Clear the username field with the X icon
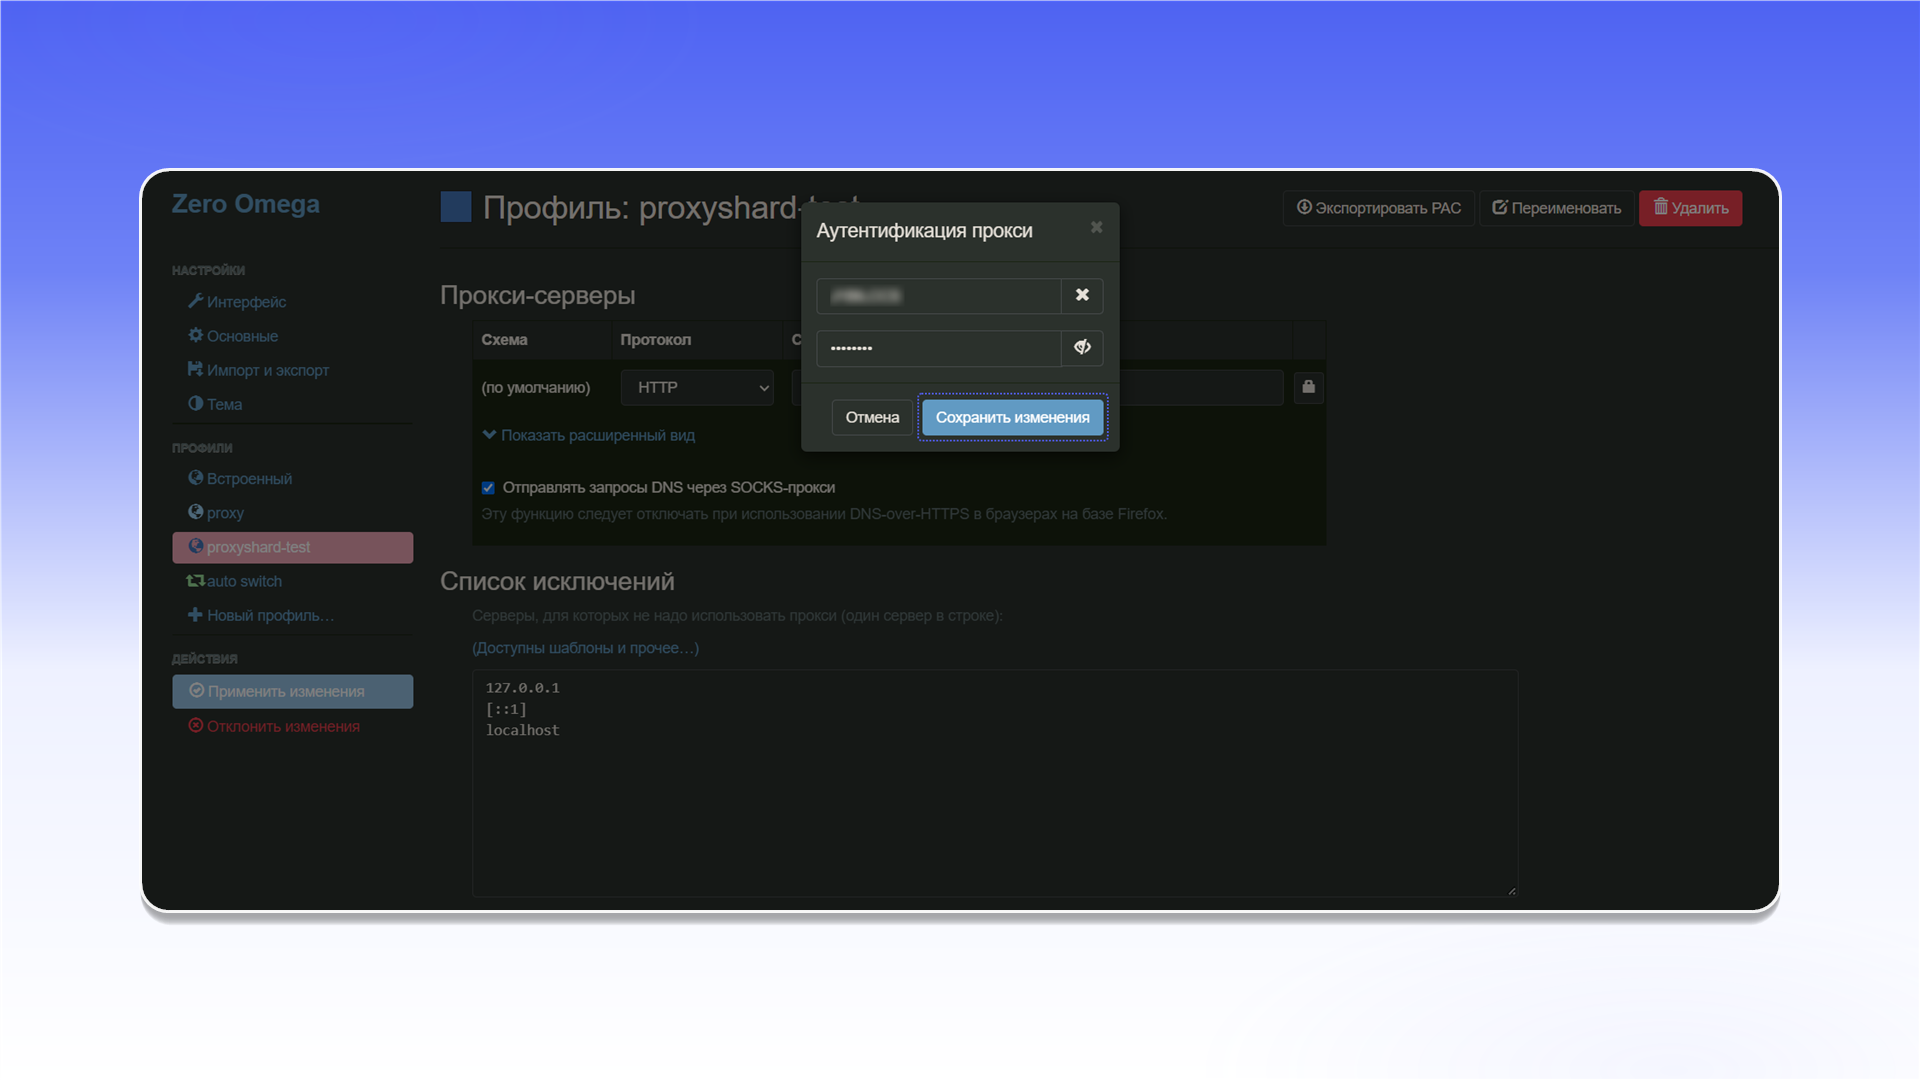The image size is (1920, 1080). [x=1082, y=295]
